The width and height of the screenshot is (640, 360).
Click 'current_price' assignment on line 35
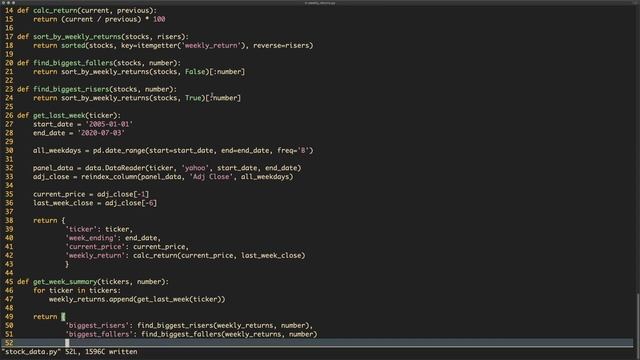59,194
